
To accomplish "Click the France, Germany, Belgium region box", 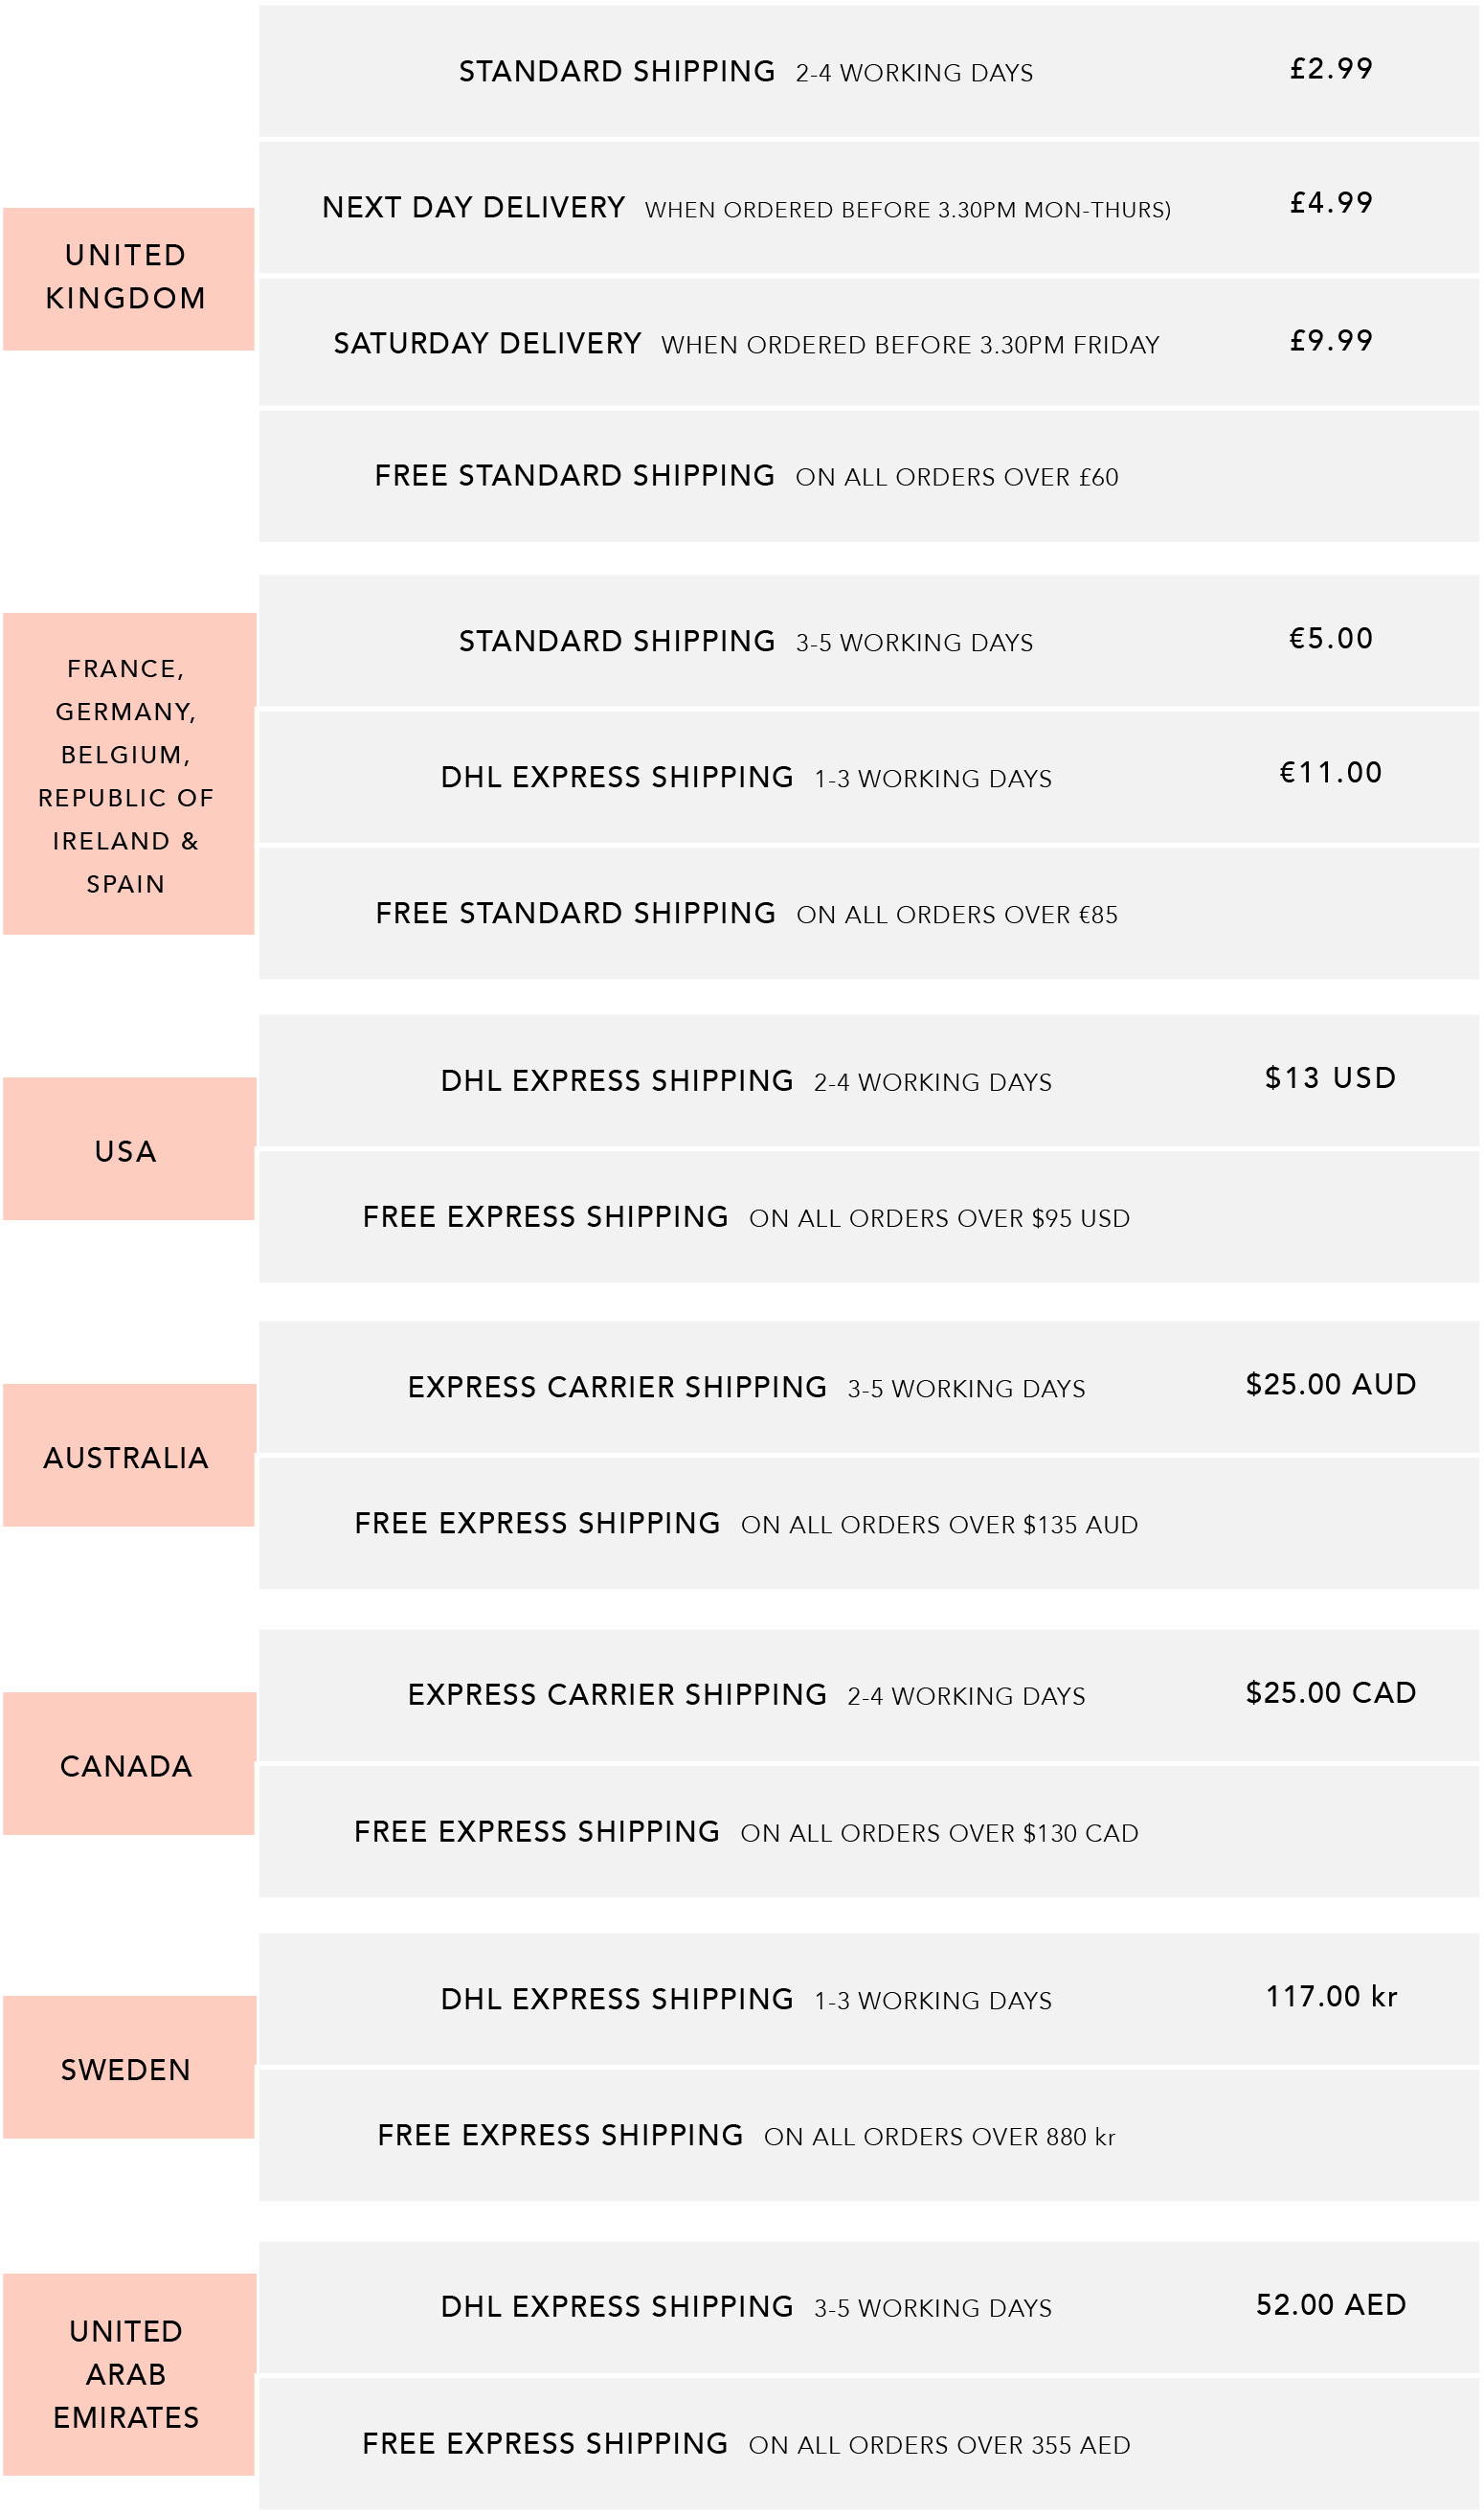I will pyautogui.click(x=128, y=774).
